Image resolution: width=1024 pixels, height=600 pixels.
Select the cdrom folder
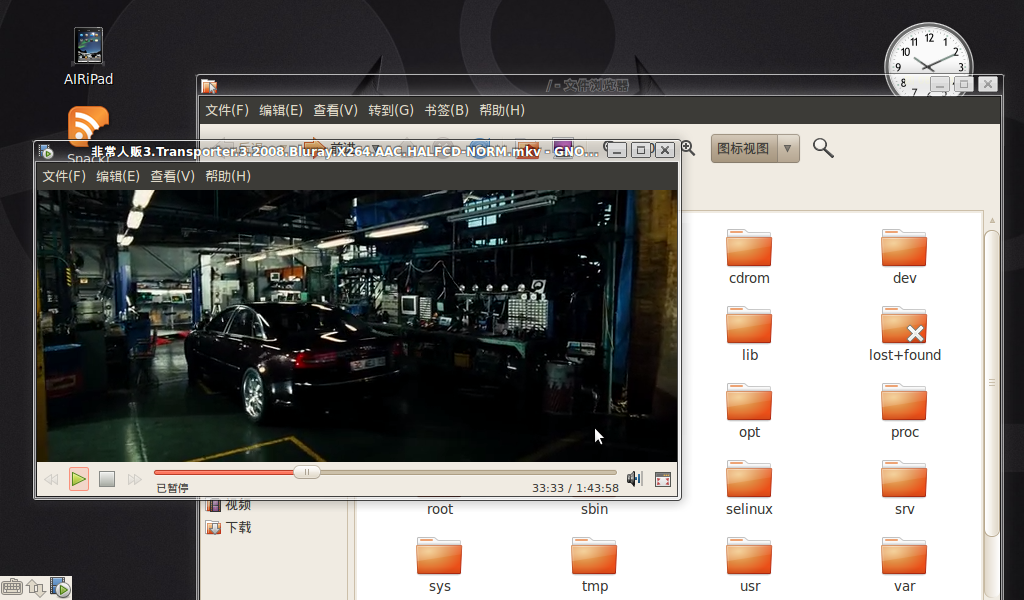click(749, 257)
